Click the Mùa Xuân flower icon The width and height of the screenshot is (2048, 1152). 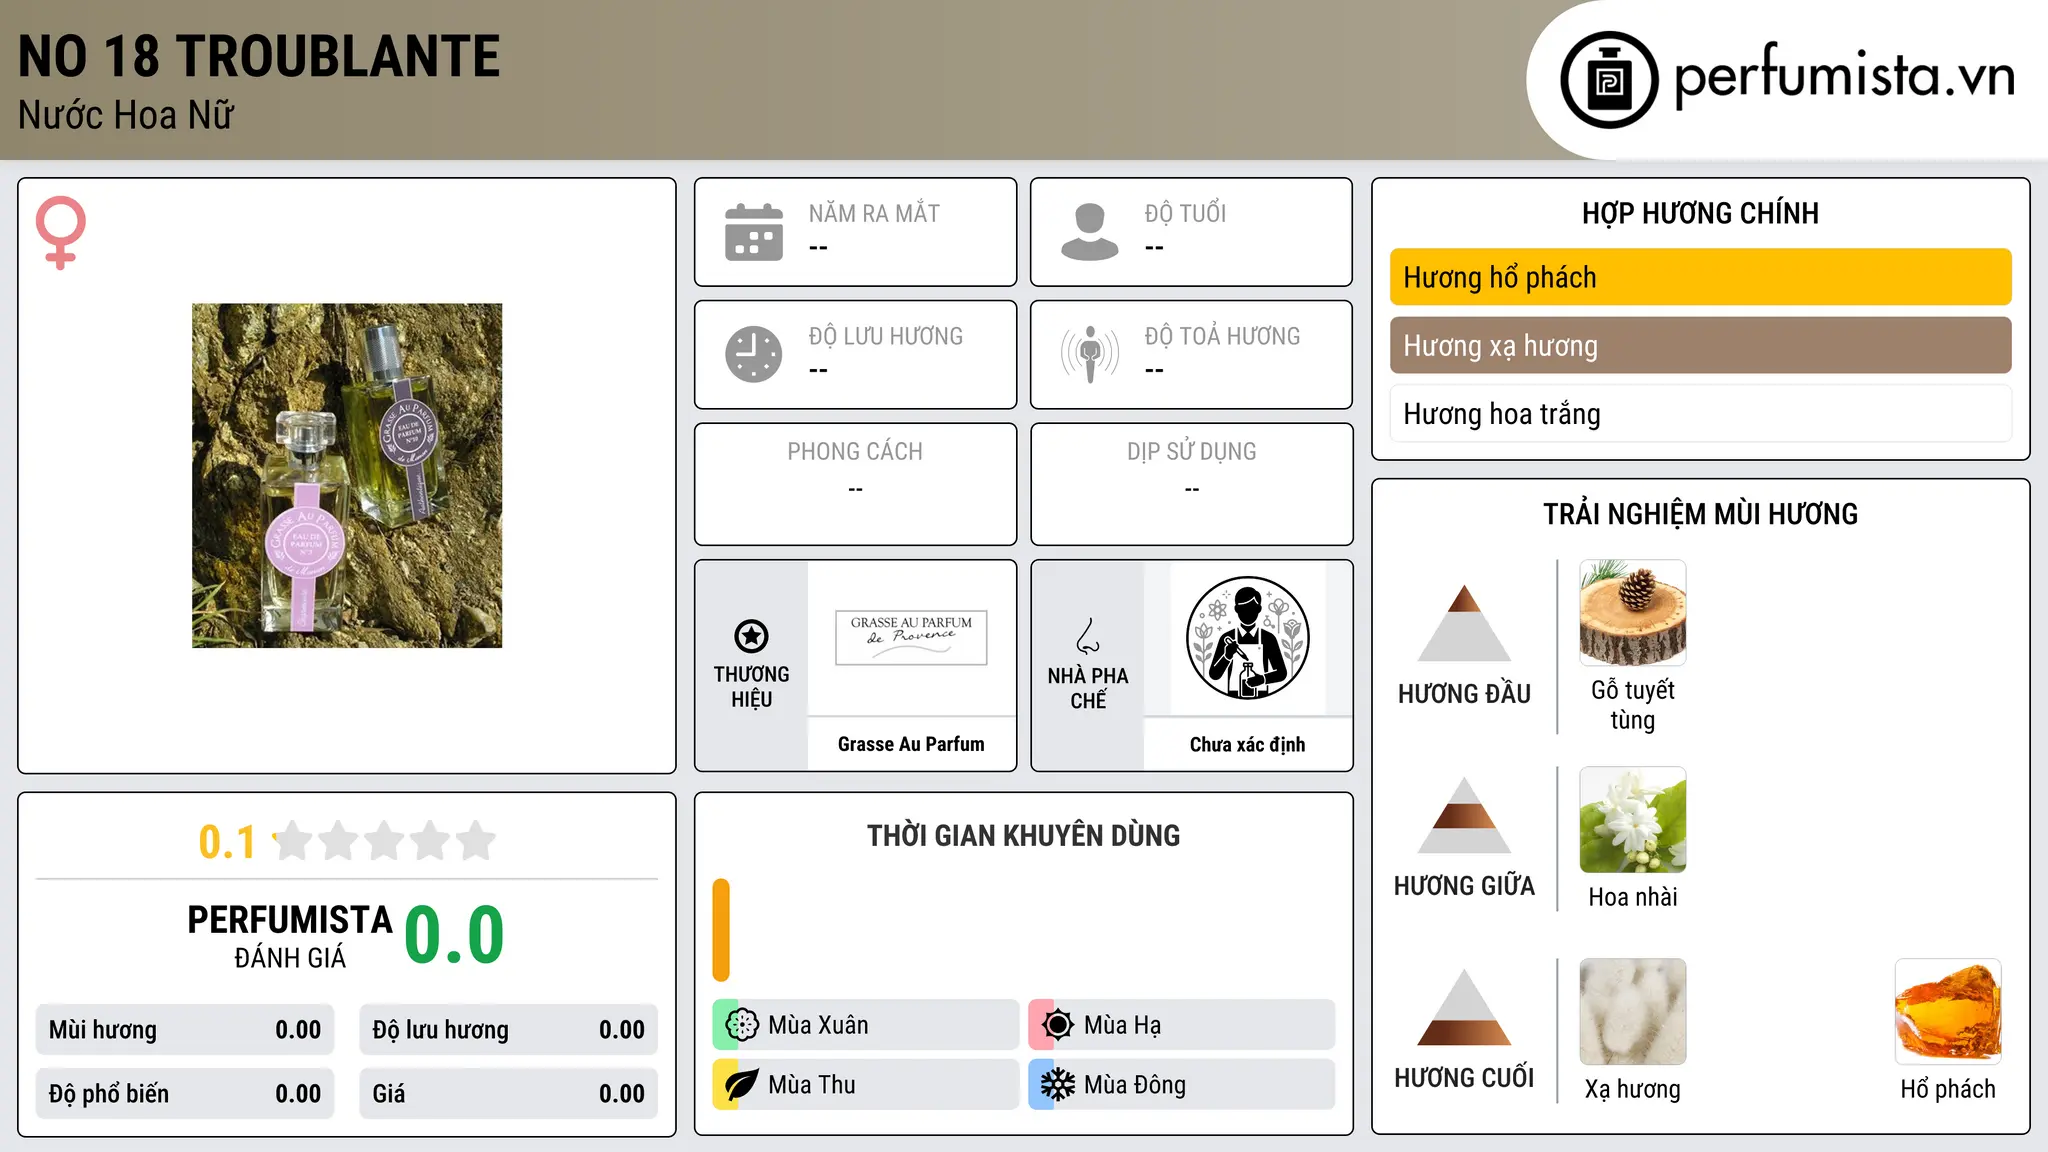[742, 1025]
